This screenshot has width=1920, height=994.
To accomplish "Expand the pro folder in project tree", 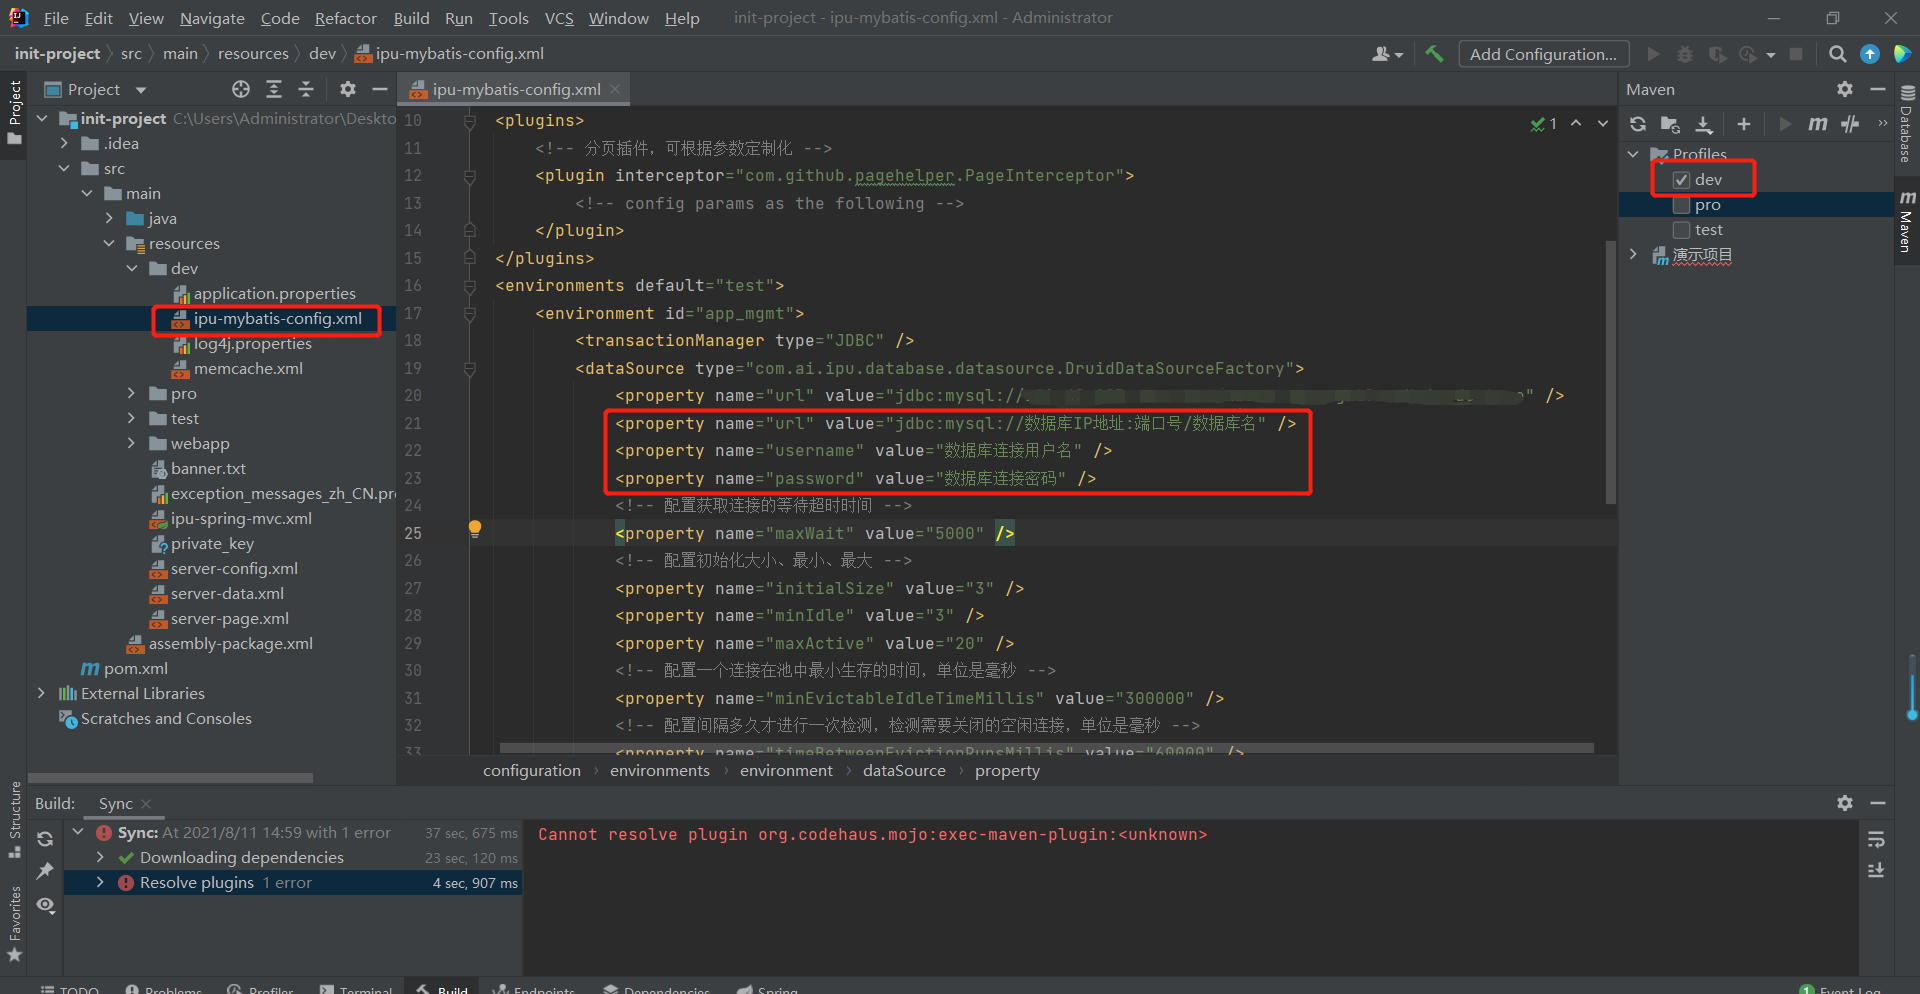I will (x=131, y=394).
